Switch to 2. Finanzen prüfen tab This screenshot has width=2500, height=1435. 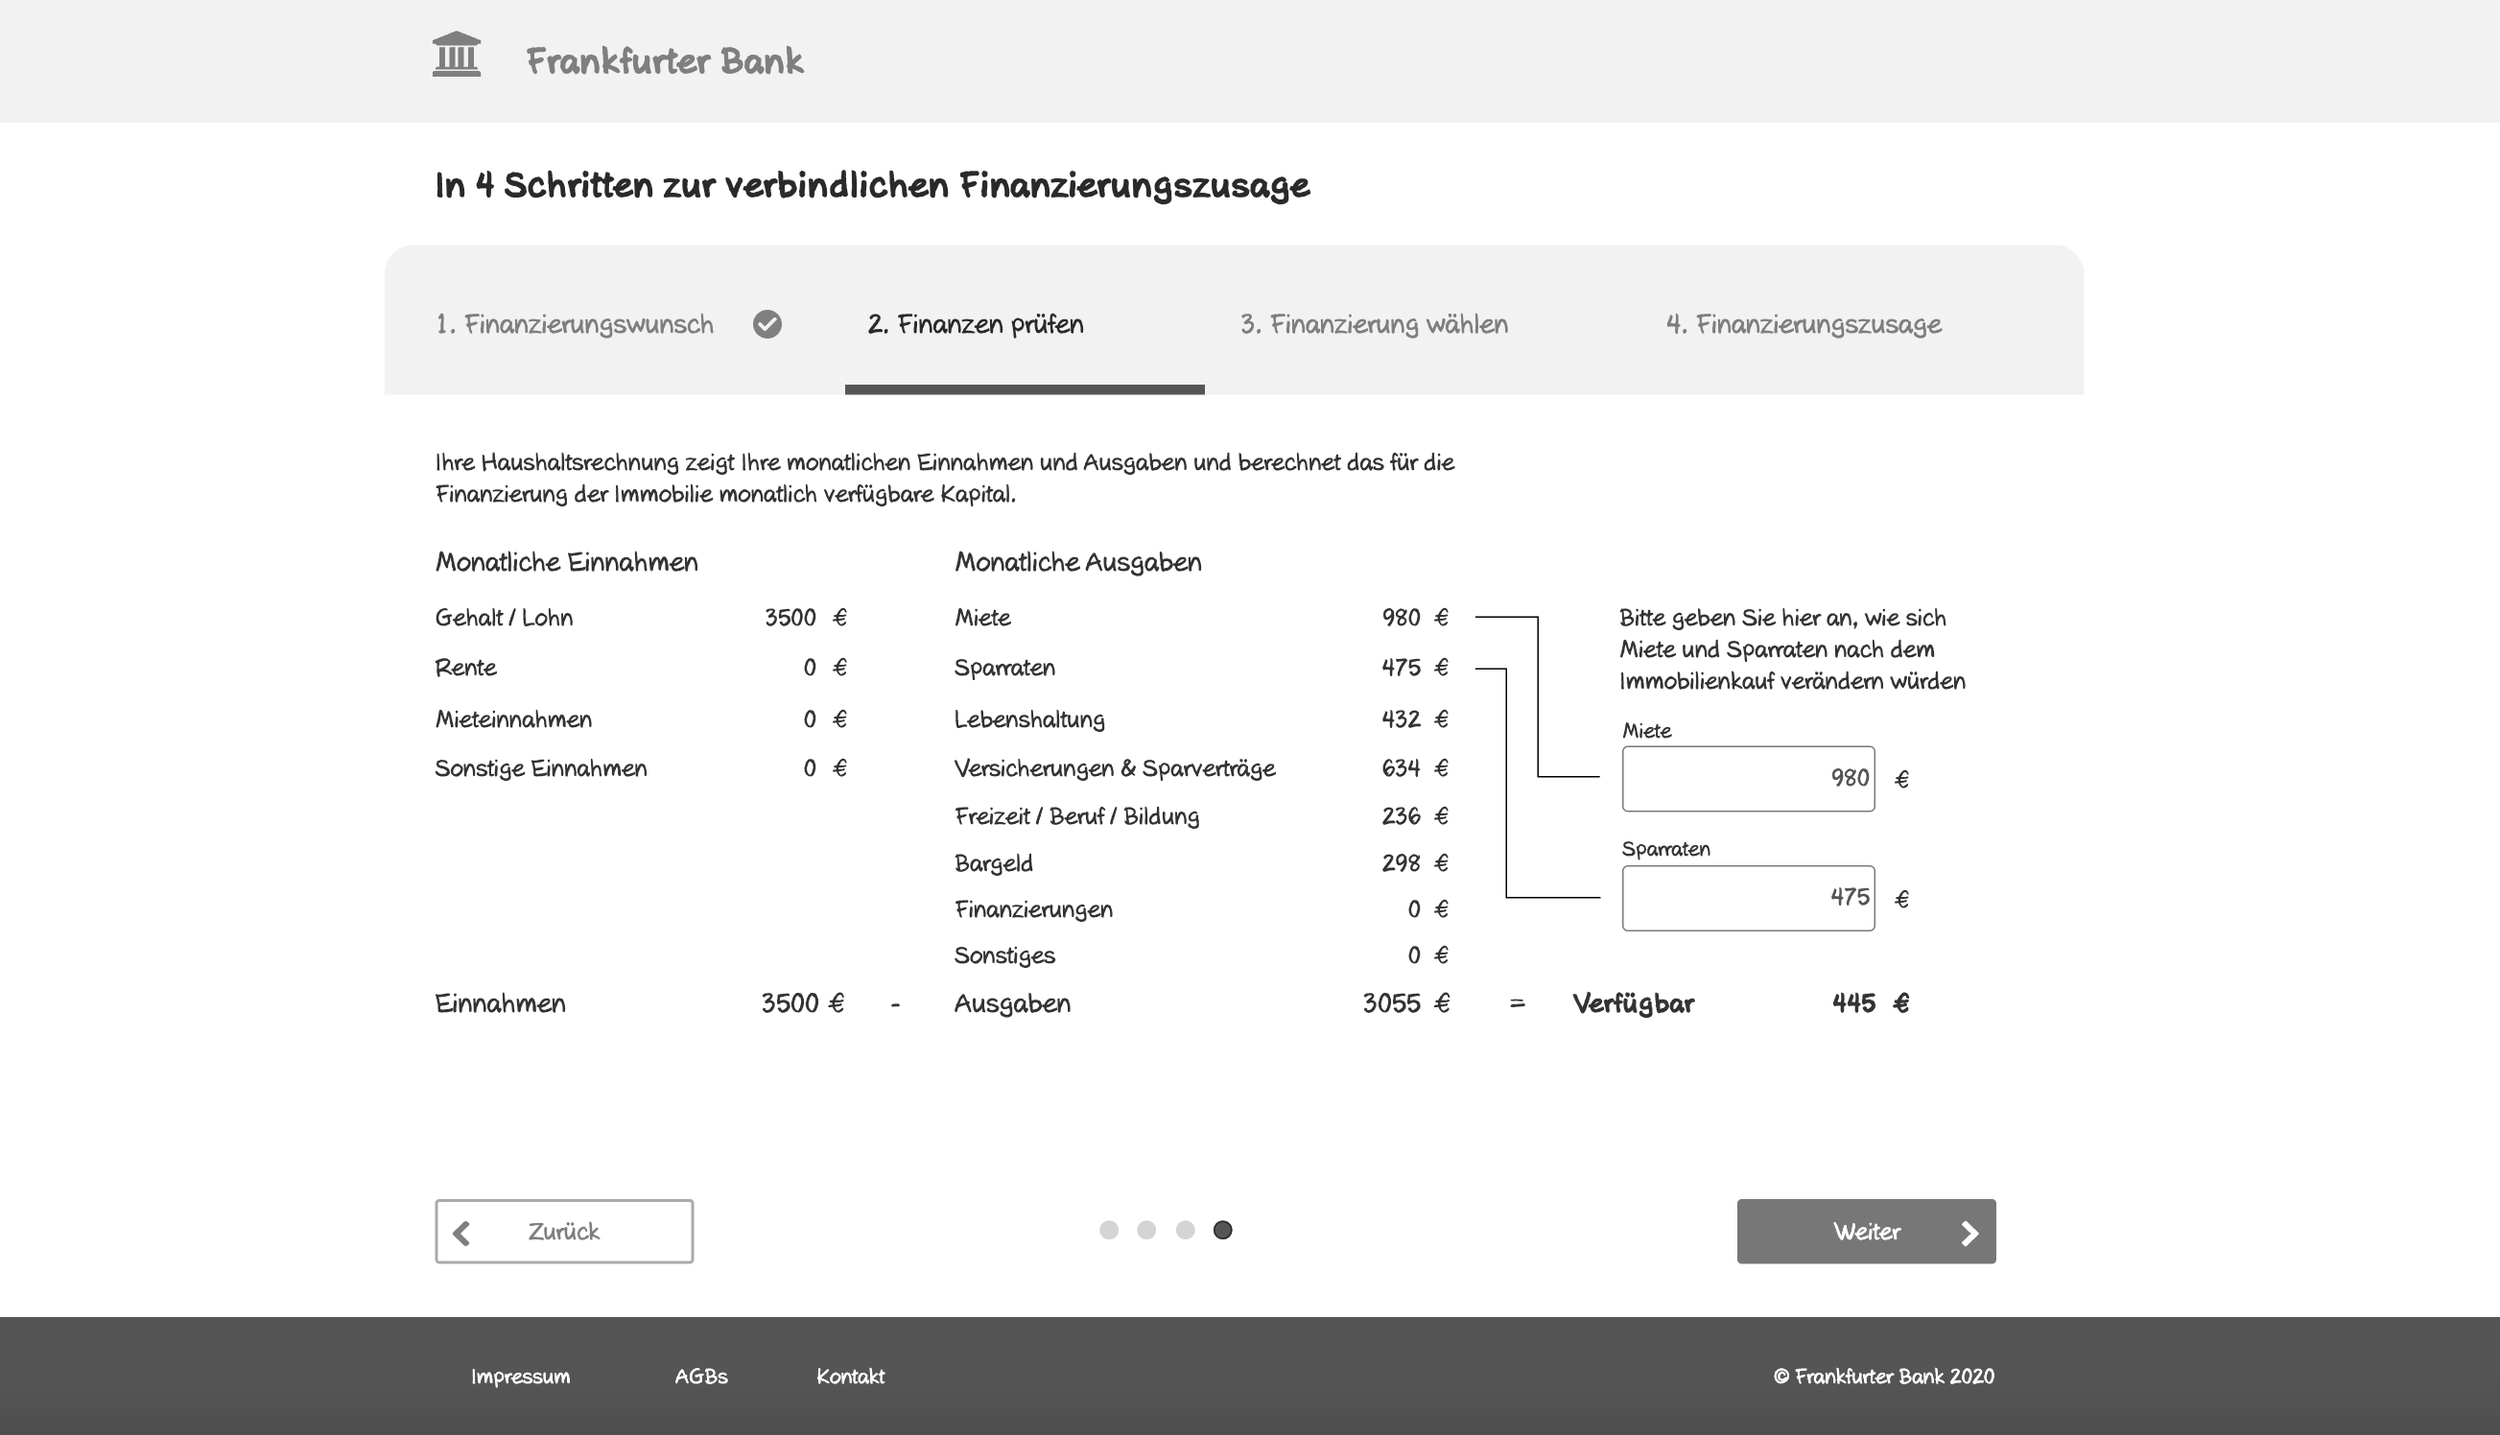pos(975,324)
